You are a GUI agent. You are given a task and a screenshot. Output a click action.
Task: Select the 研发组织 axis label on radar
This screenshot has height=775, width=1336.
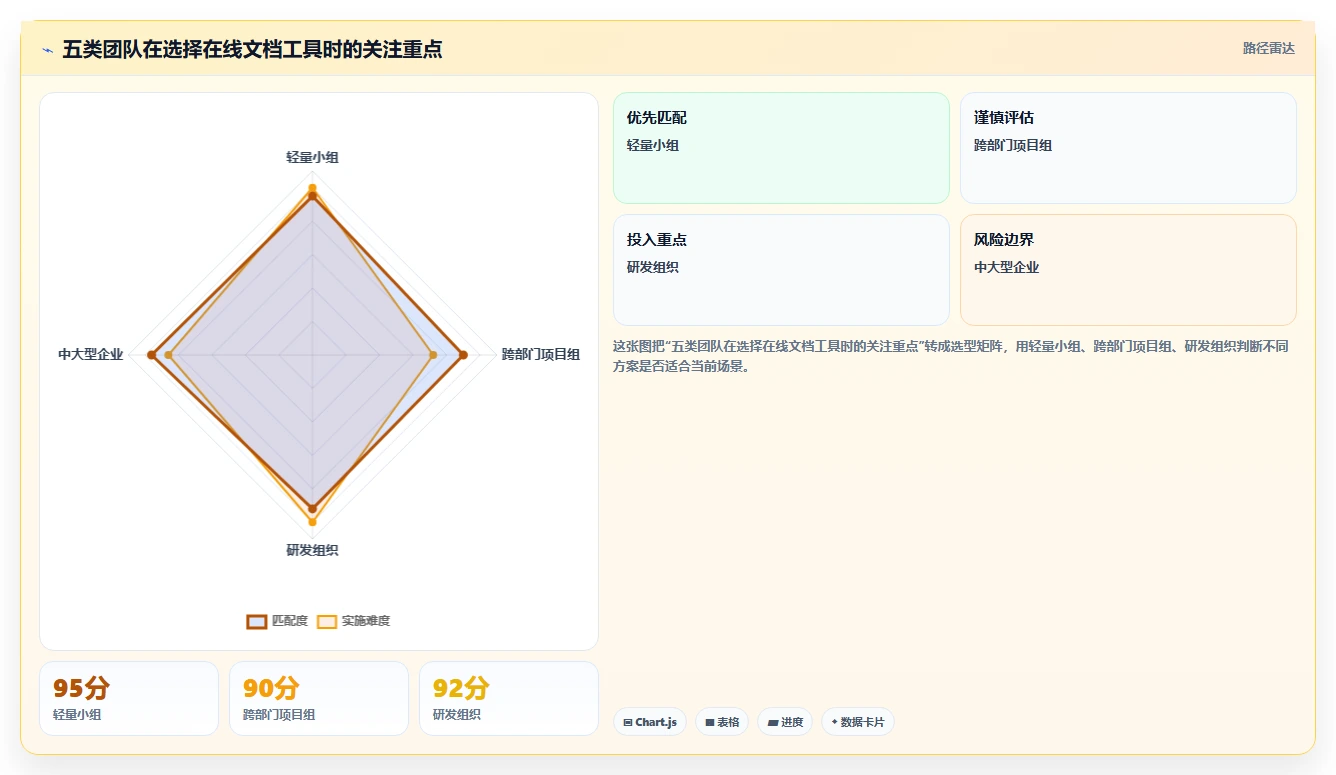(312, 550)
